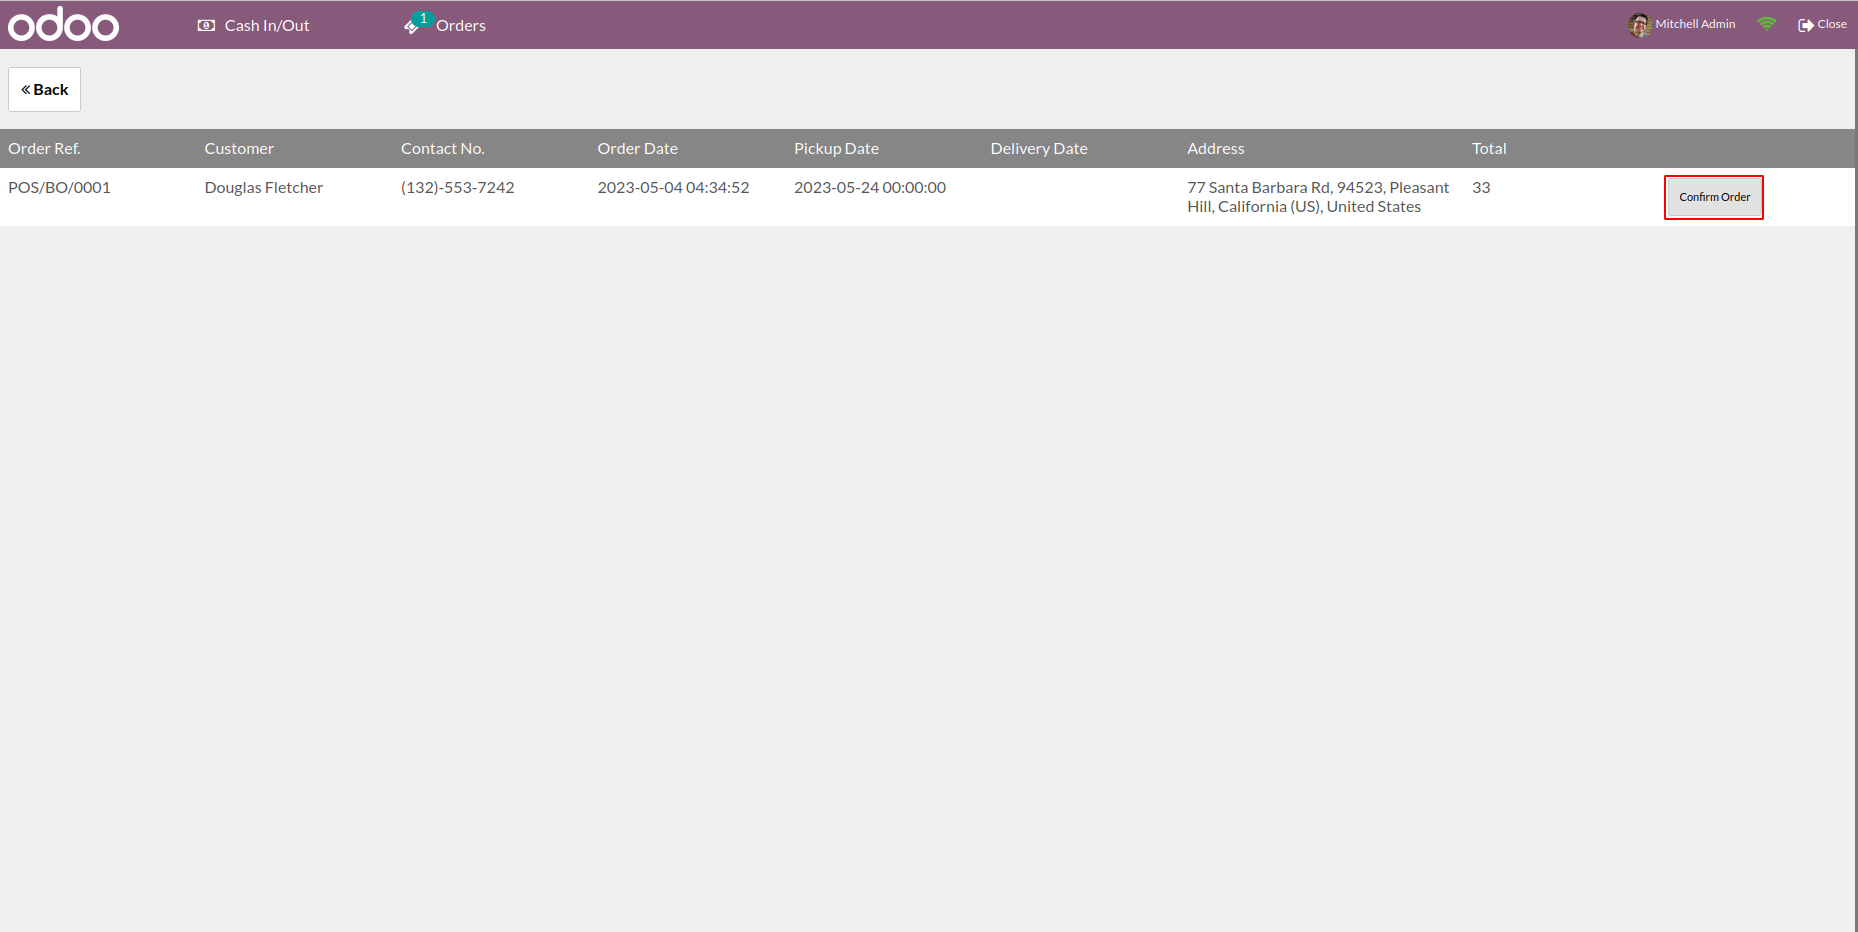Click the total value 33

pyautogui.click(x=1481, y=188)
